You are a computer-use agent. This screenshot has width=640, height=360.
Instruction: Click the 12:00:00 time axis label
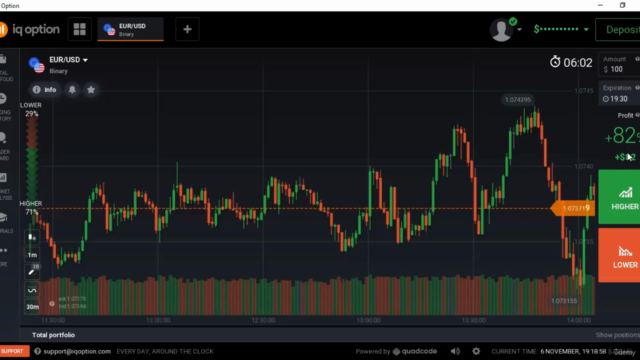point(158,320)
